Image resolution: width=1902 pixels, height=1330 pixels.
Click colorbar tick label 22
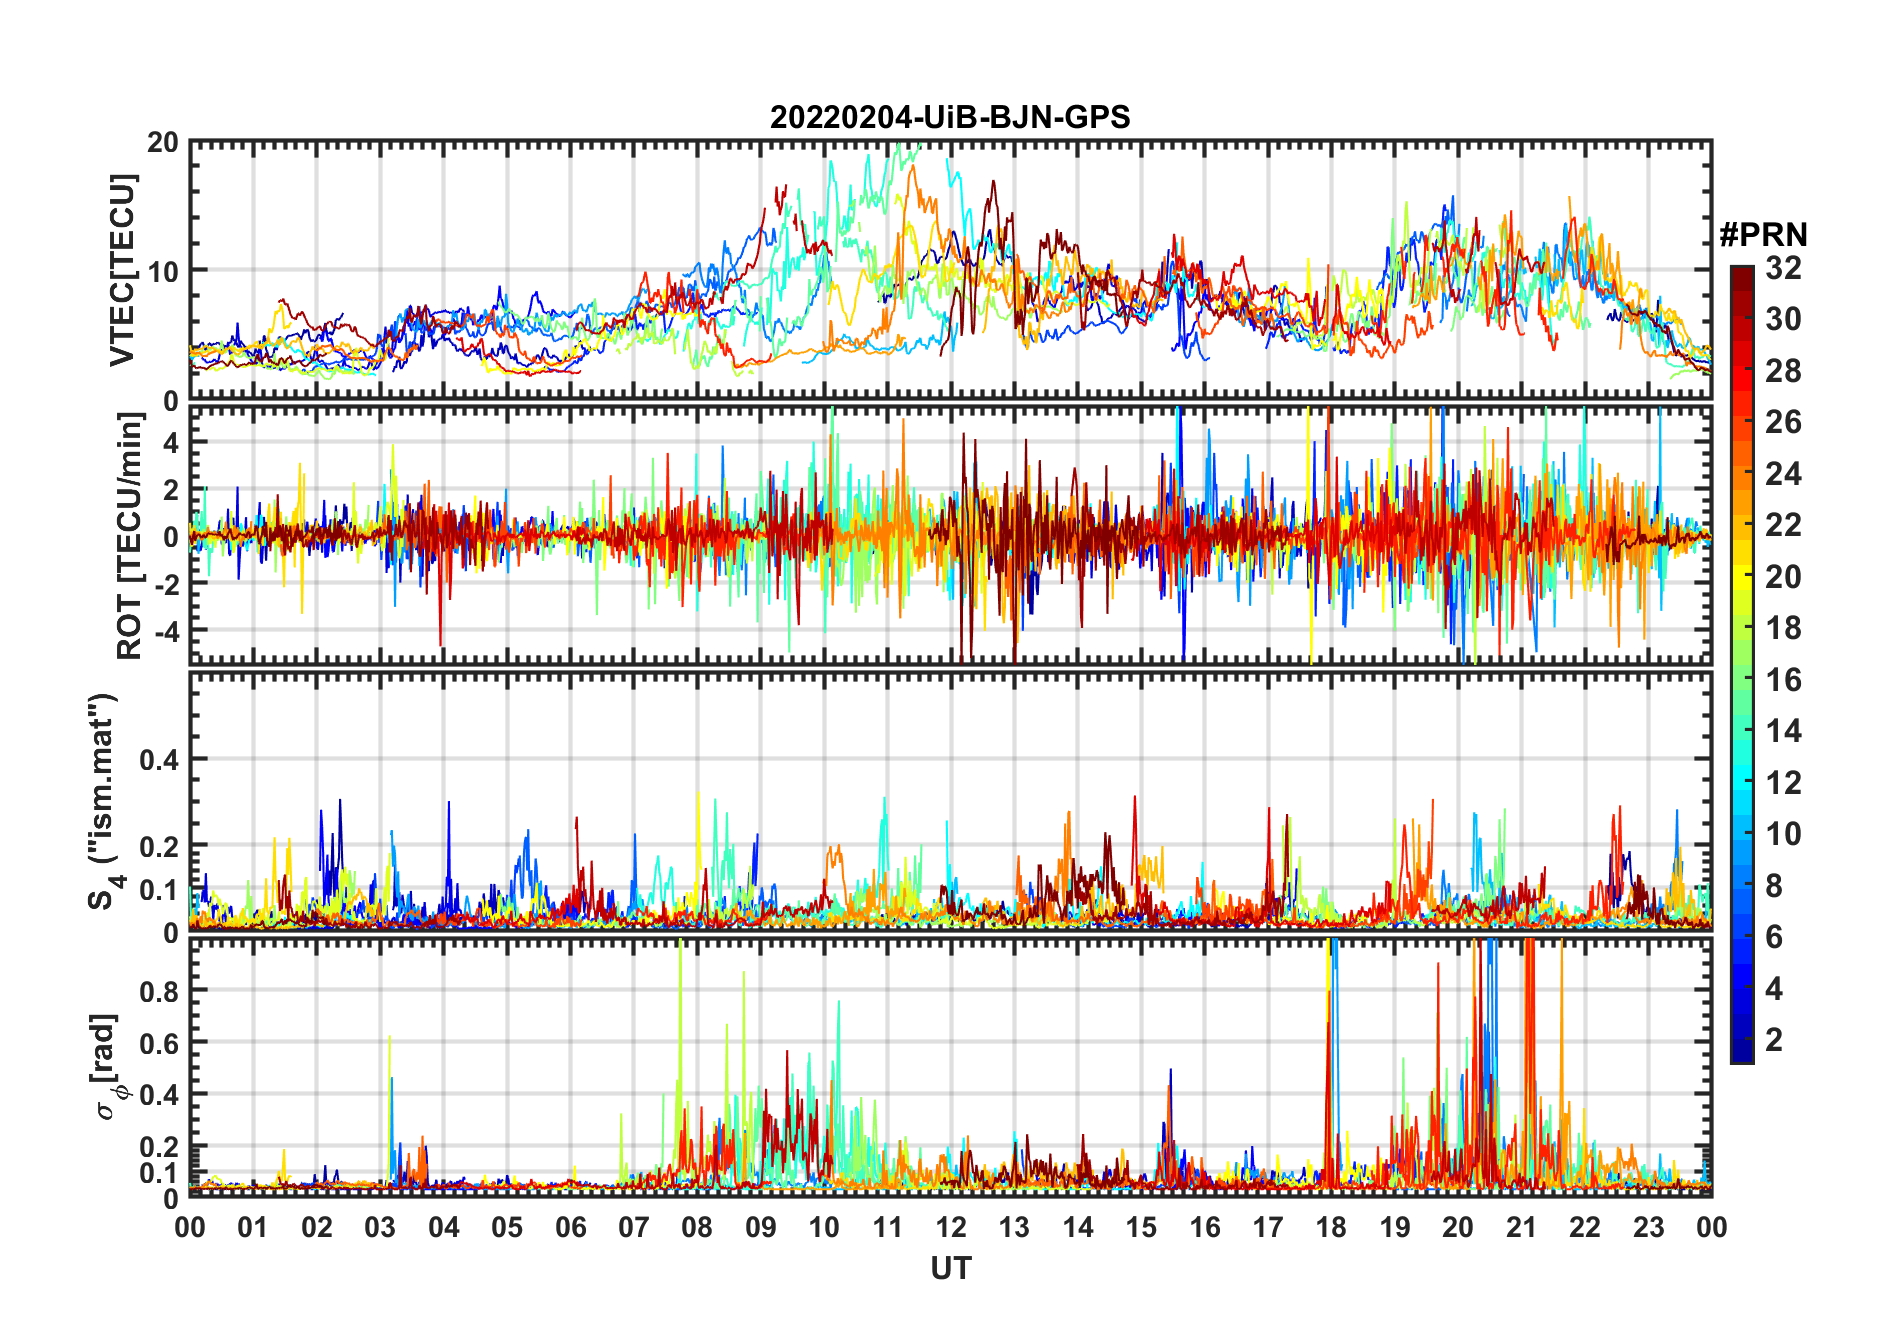click(x=1783, y=525)
